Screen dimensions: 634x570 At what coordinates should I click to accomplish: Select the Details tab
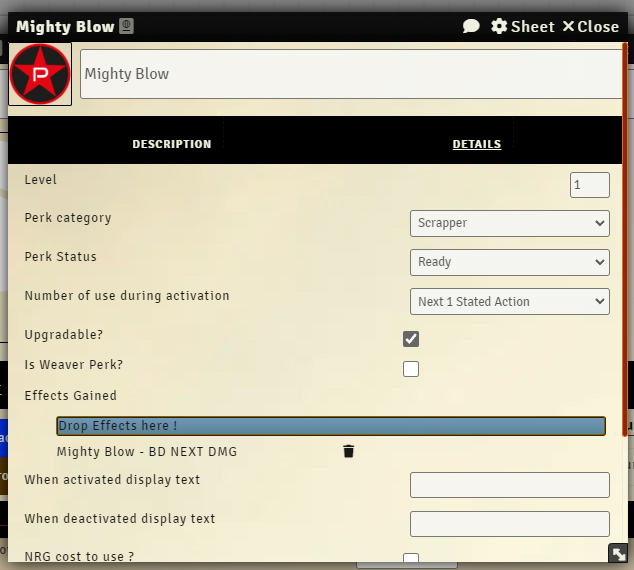pos(476,144)
